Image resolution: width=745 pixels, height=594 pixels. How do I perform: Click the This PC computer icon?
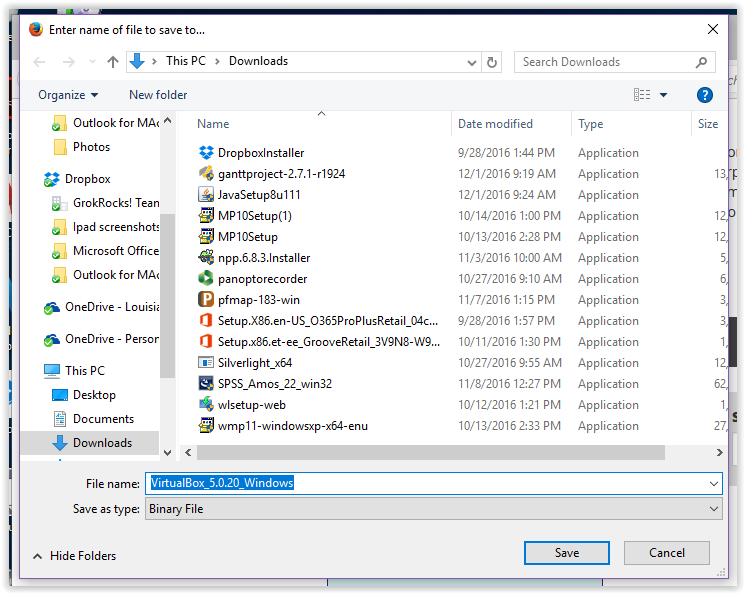[x=52, y=371]
